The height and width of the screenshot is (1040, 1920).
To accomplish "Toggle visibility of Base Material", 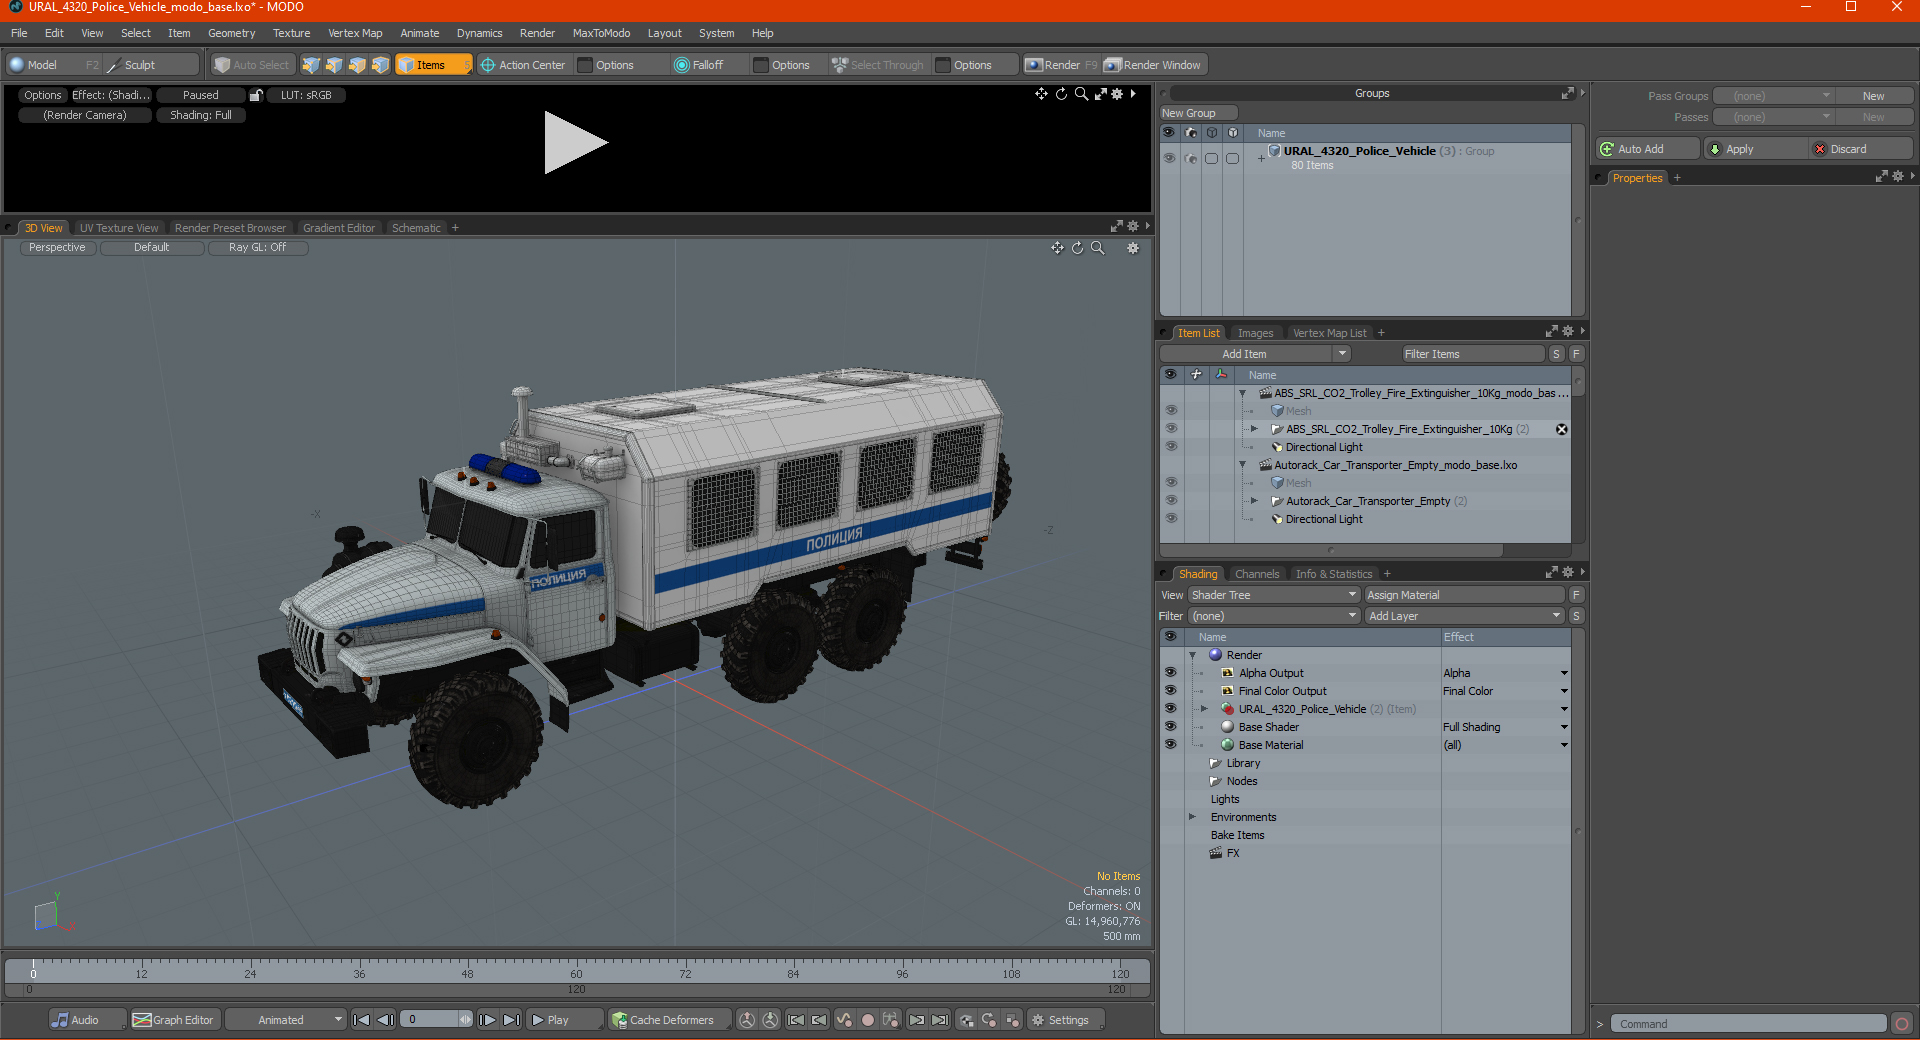I will (x=1170, y=745).
